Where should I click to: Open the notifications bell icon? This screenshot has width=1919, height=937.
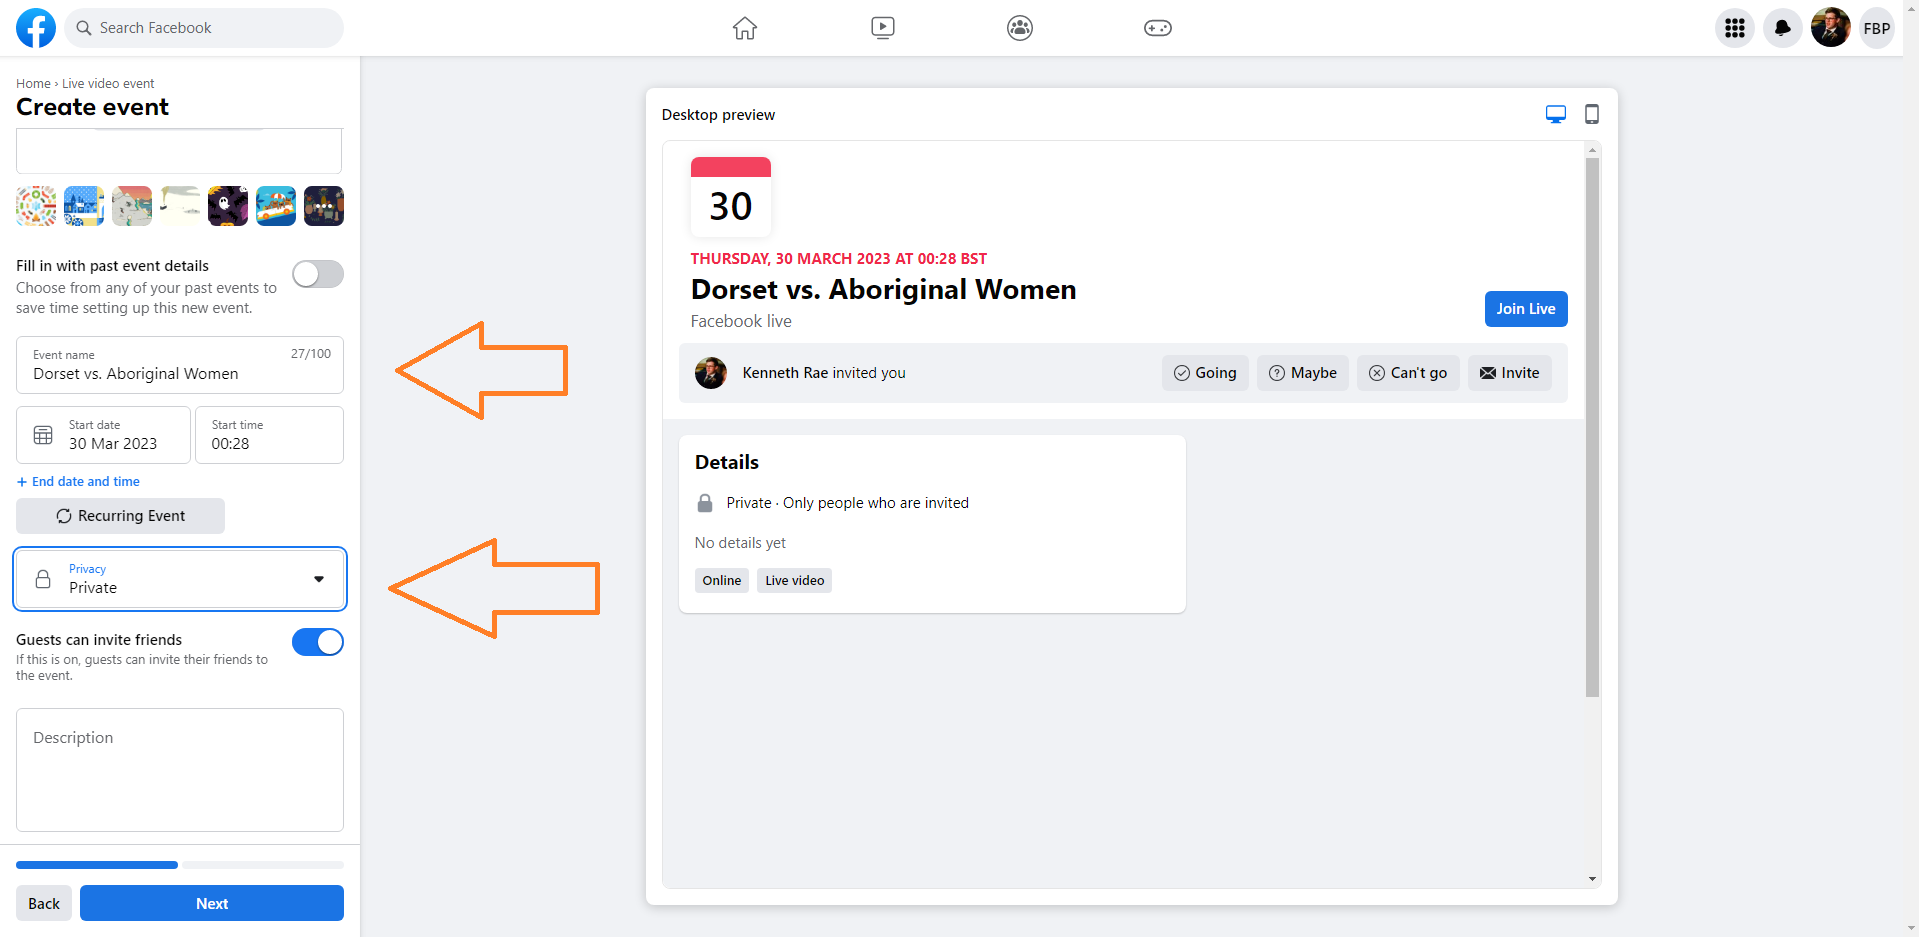tap(1782, 28)
